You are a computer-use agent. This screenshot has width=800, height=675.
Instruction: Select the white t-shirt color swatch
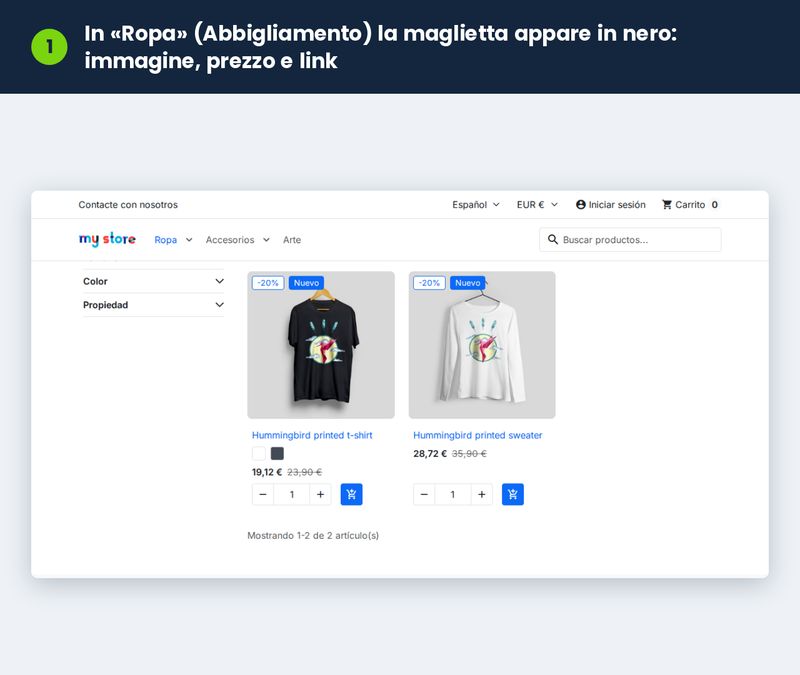[x=259, y=453]
